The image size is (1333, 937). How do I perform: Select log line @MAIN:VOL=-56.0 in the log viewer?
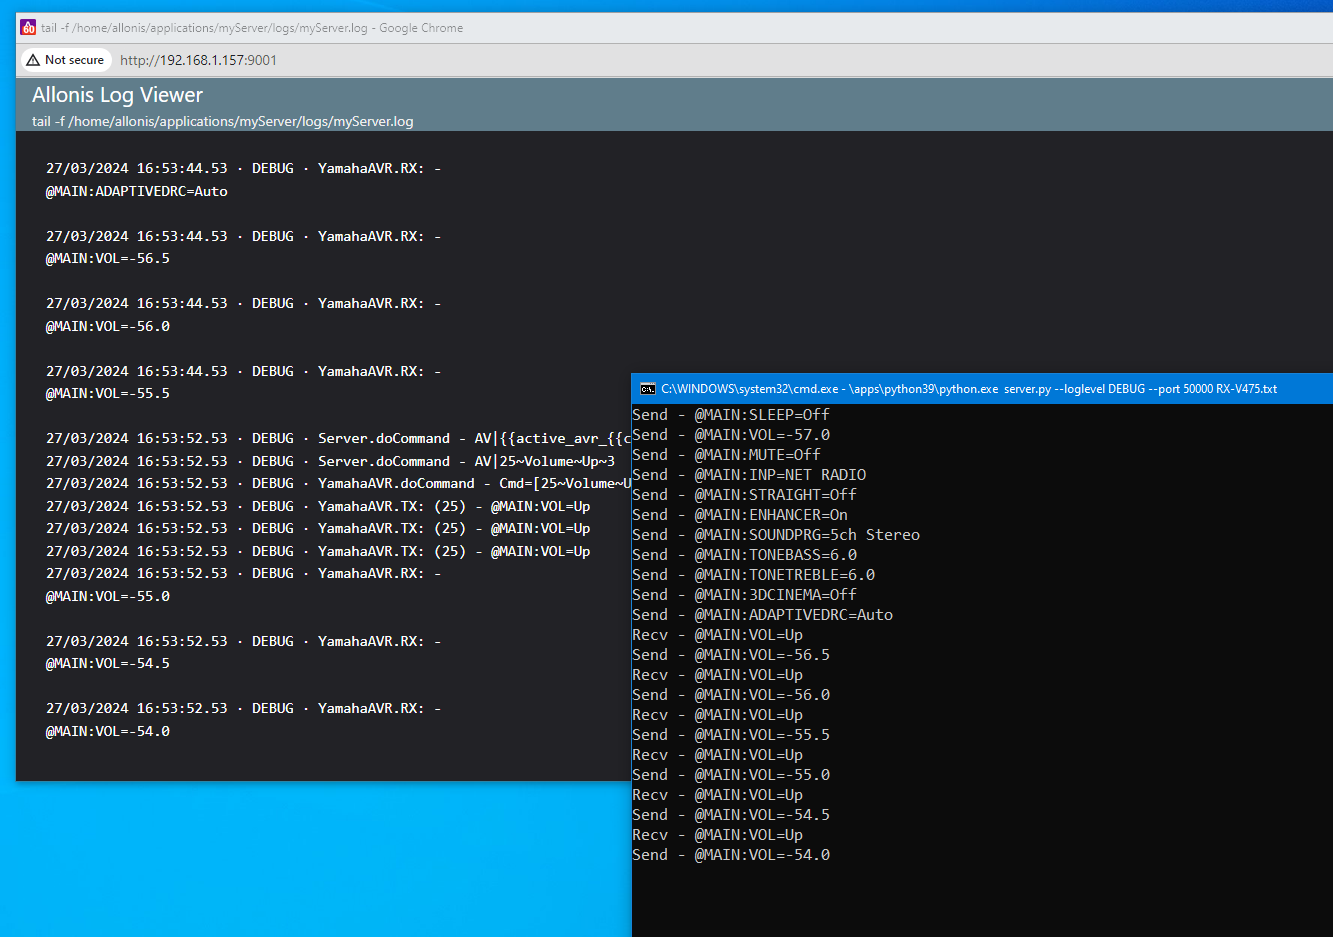coord(108,326)
